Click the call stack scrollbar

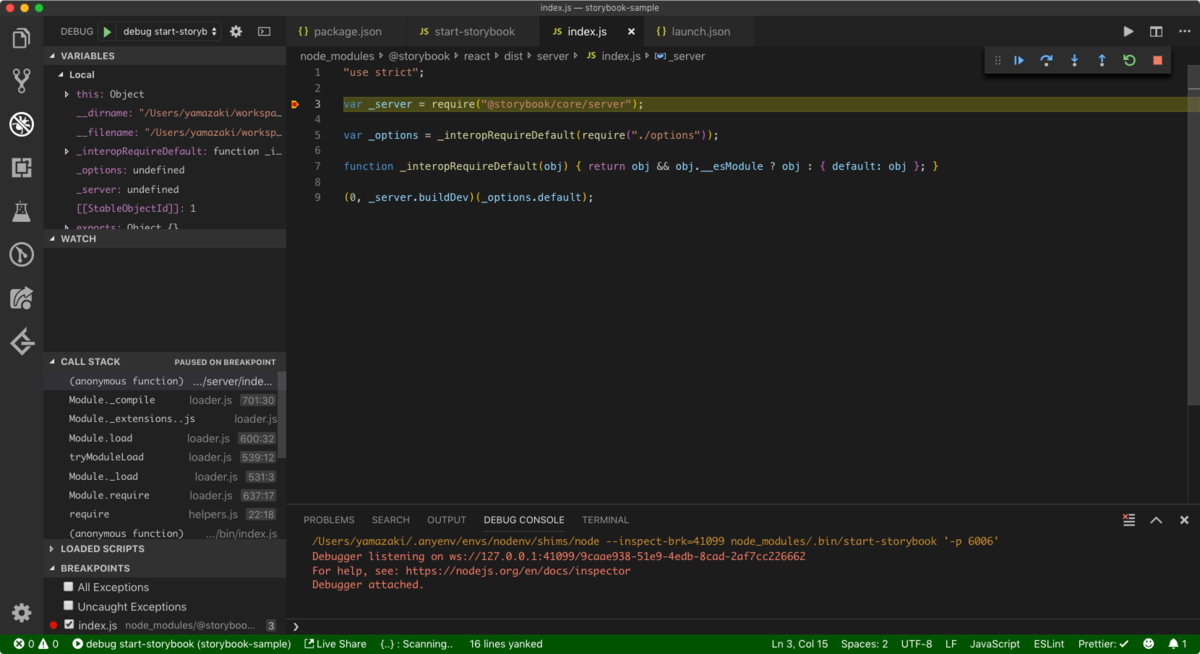point(282,415)
